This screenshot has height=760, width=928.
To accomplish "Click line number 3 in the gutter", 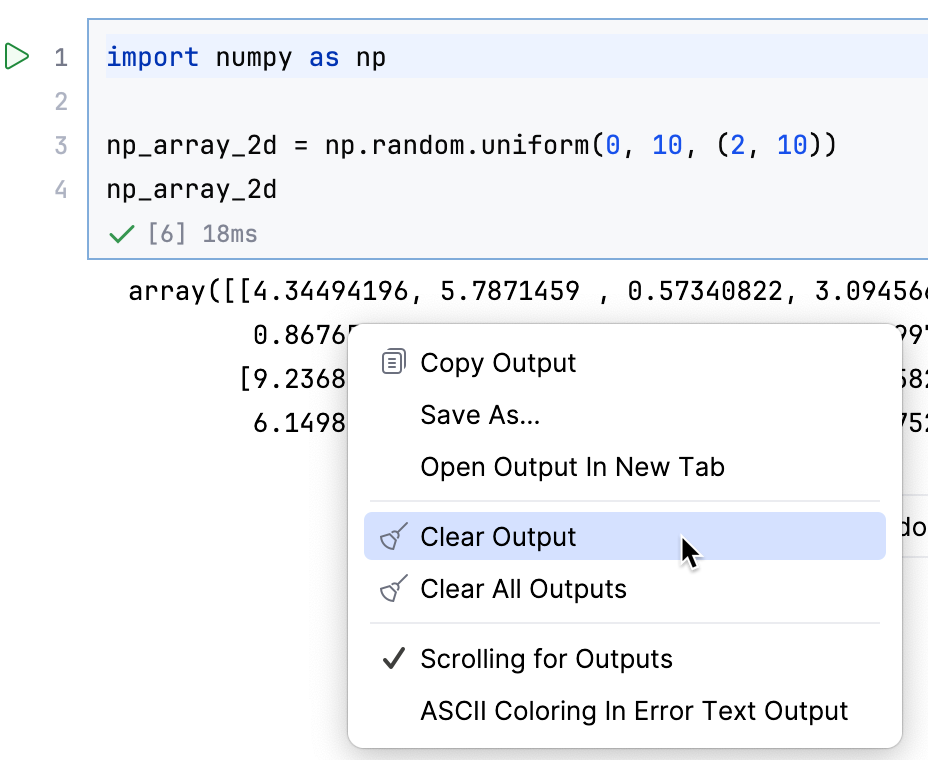I will coord(59,145).
